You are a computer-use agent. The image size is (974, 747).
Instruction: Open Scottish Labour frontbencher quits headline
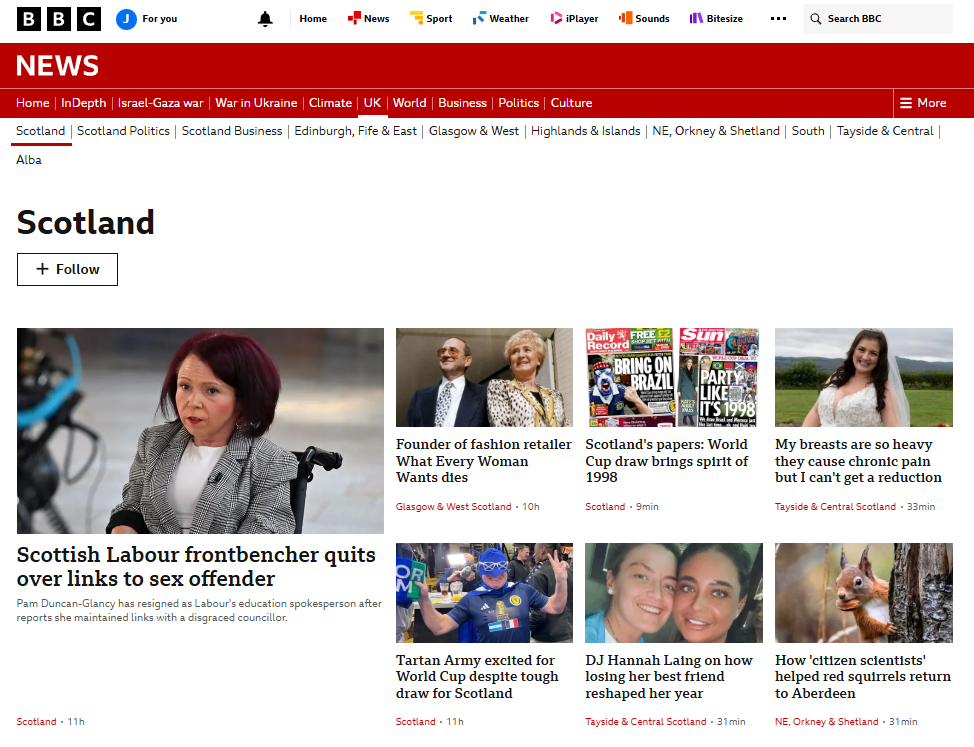click(196, 567)
